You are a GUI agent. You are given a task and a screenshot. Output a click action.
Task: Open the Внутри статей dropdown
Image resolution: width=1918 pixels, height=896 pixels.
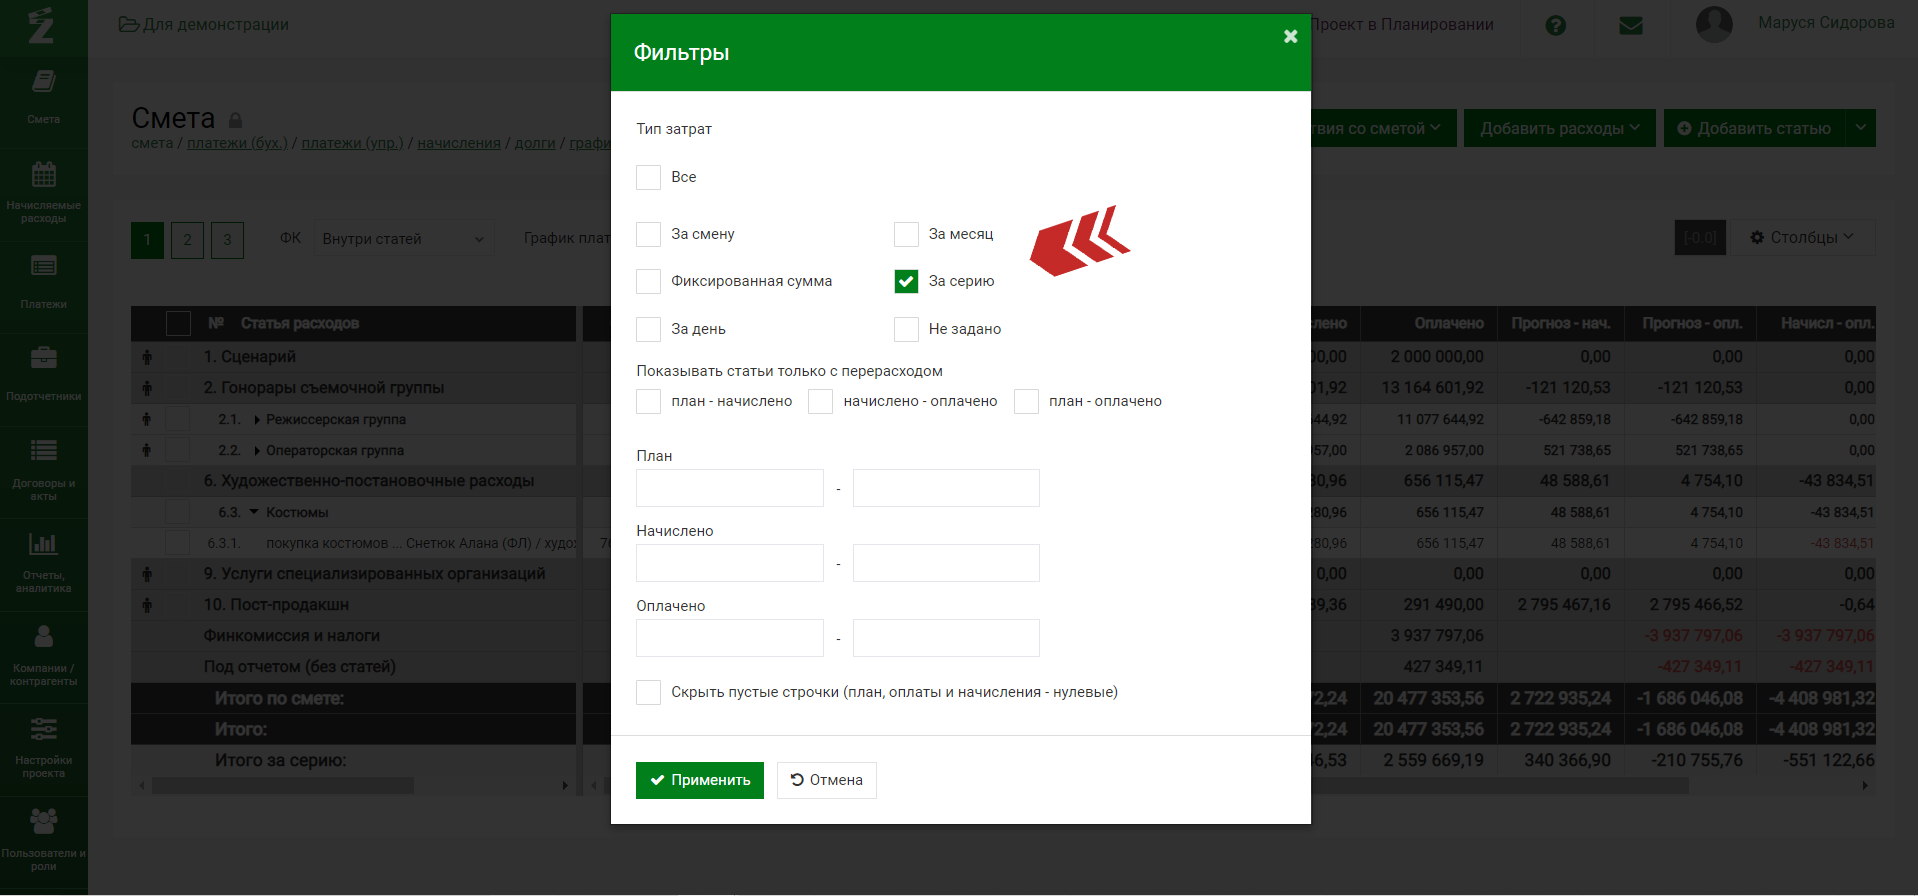(x=402, y=239)
